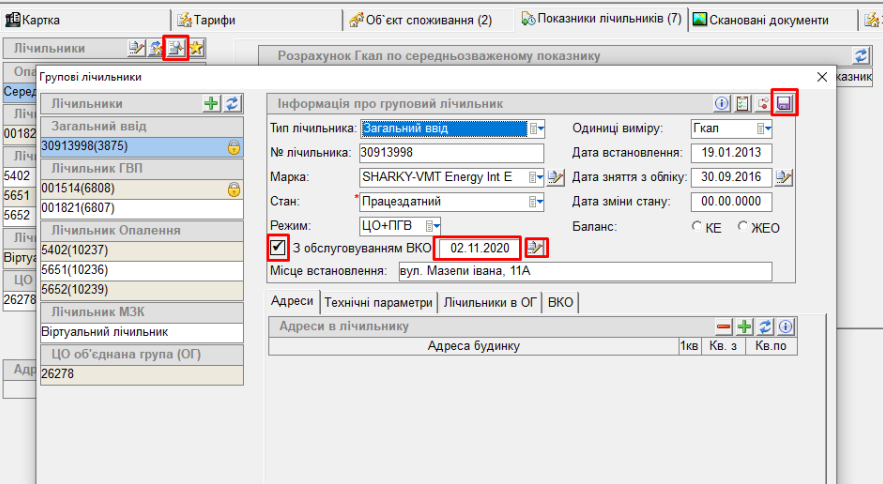Toggle the З обслуговуванням ВКО checkbox

pos(278,247)
